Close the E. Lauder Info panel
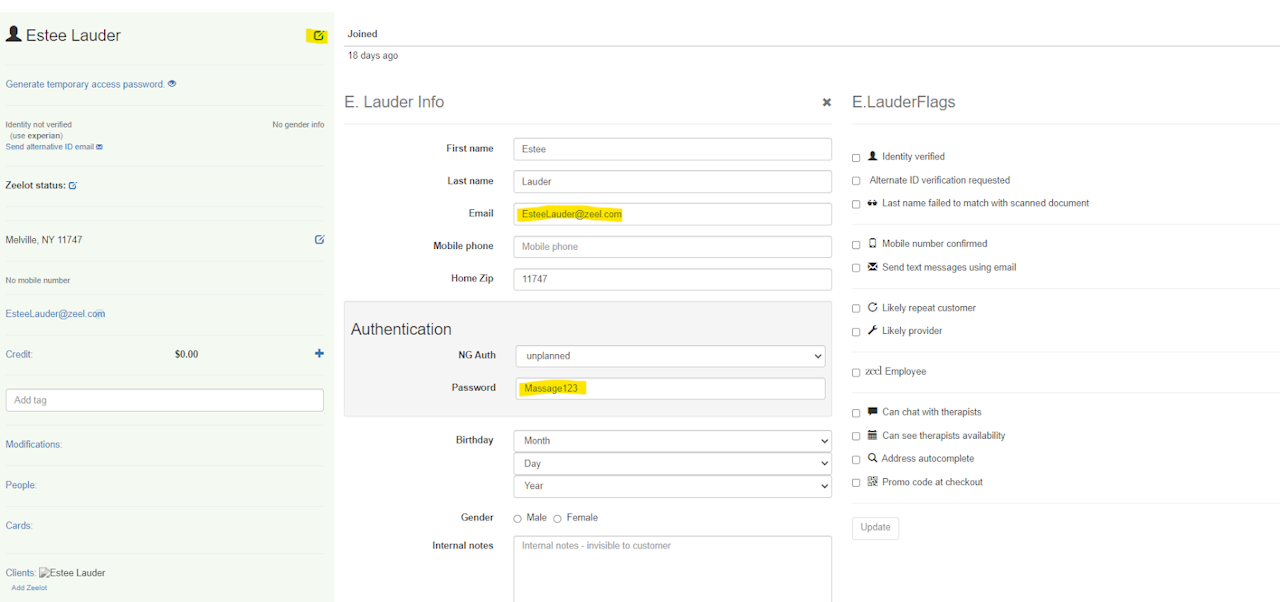This screenshot has width=1280, height=602. pos(827,102)
